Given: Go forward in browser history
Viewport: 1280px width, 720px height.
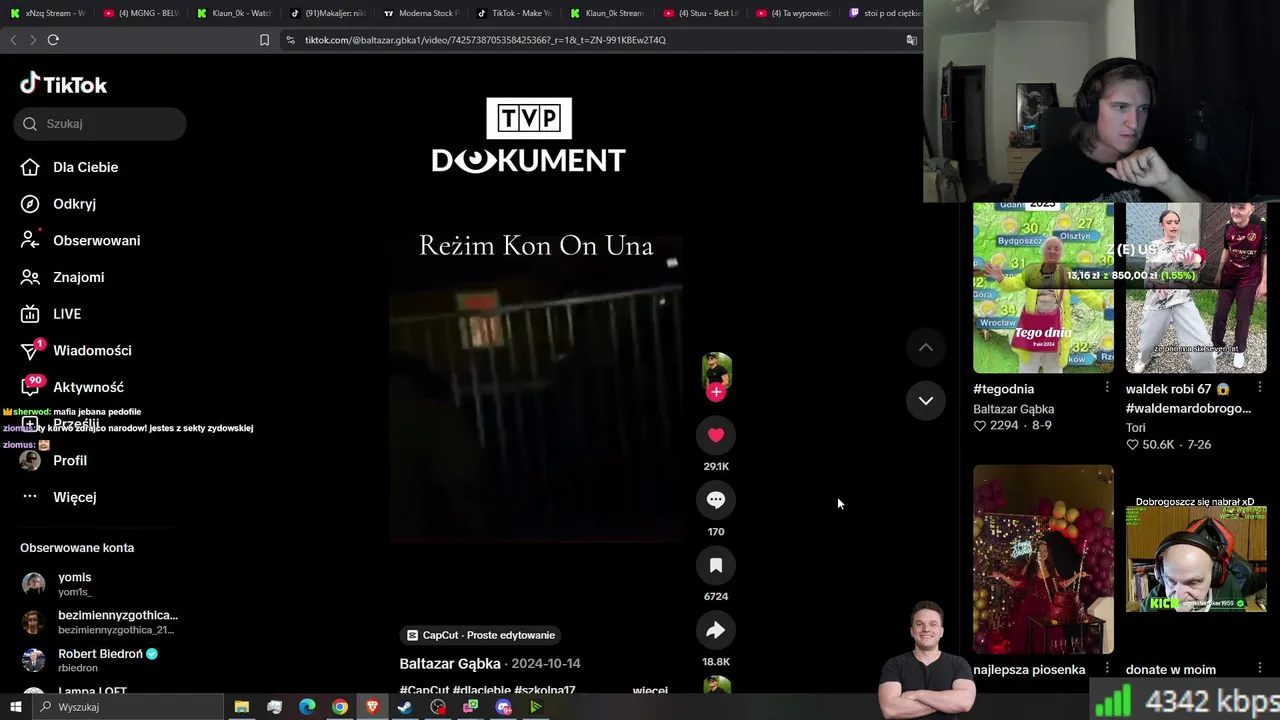Looking at the screenshot, I should [32, 40].
